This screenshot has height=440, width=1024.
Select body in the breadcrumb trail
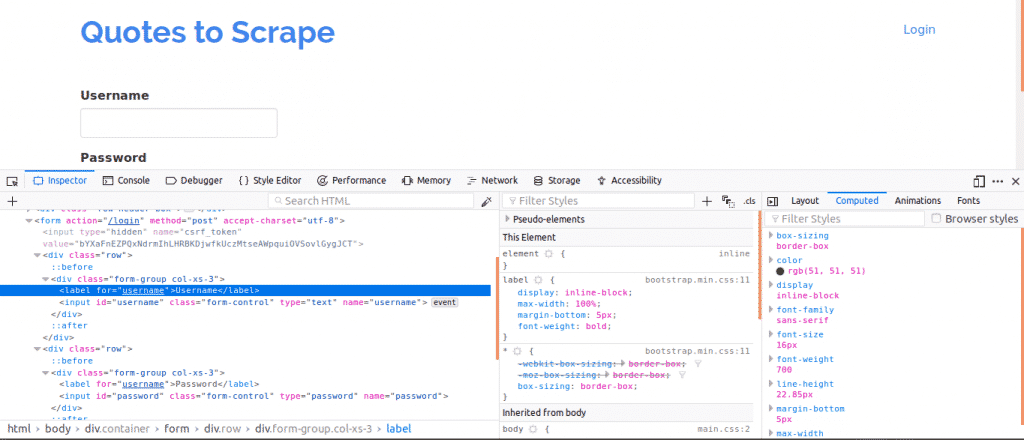tap(57, 429)
